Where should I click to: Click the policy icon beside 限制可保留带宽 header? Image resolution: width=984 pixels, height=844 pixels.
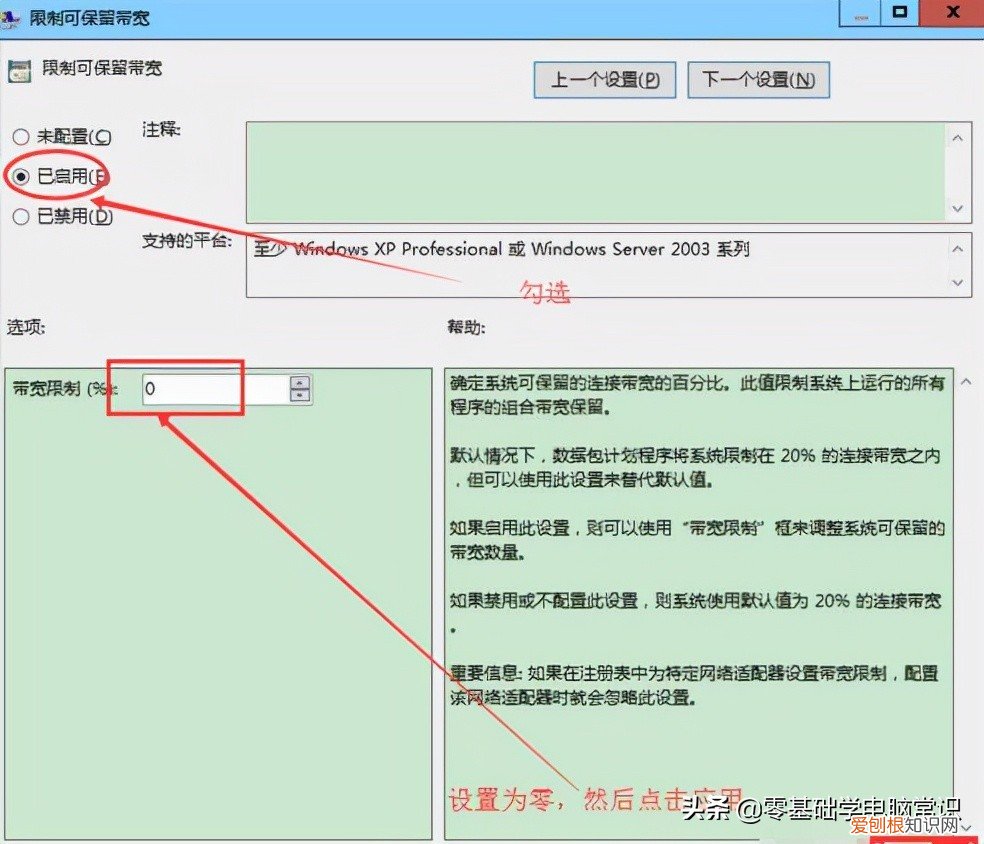(x=23, y=68)
